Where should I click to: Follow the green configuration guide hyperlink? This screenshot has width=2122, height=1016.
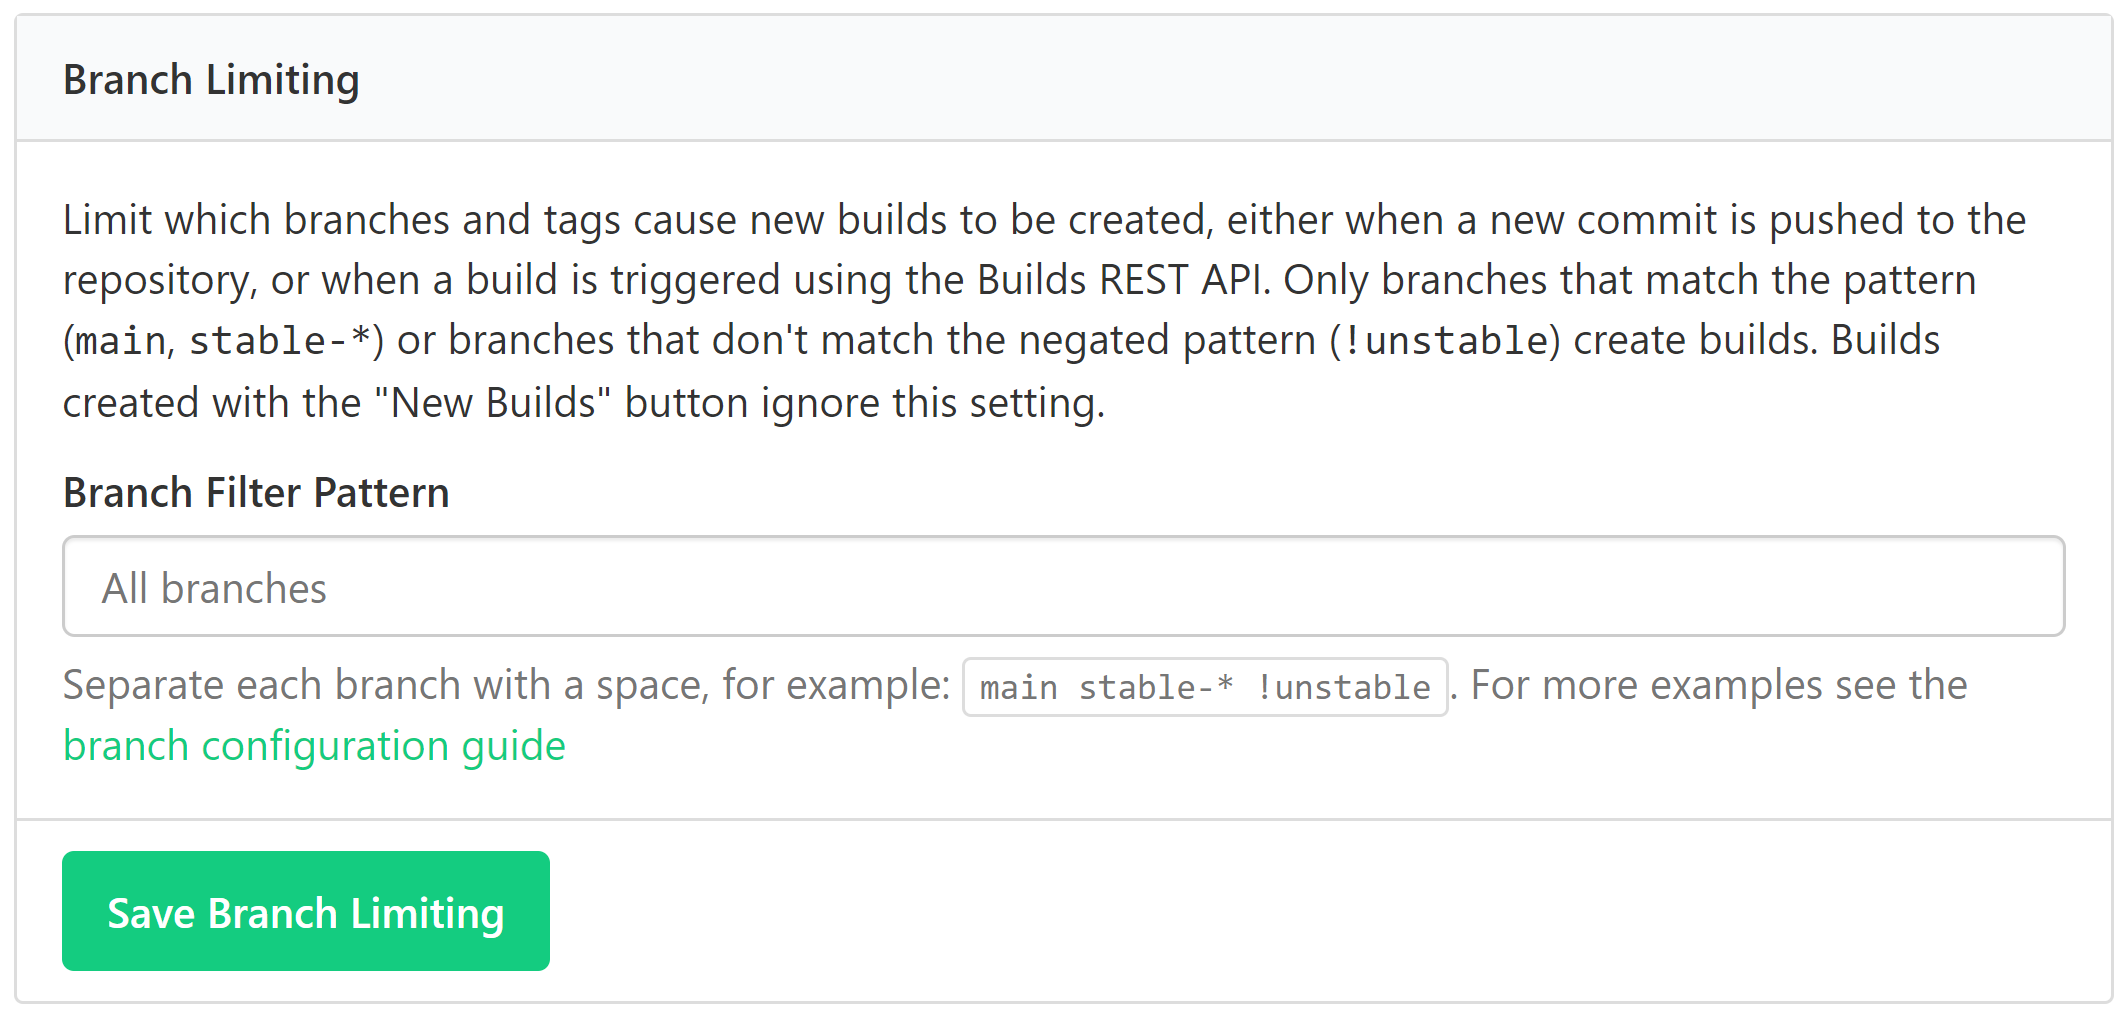[x=313, y=745]
